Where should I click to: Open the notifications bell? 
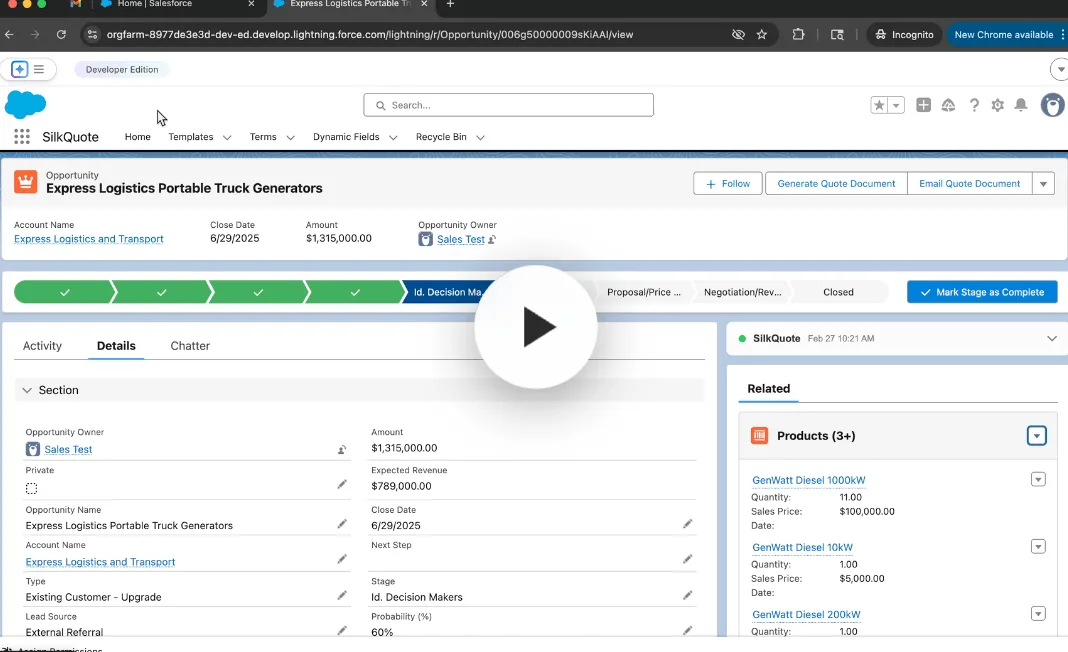pyautogui.click(x=1021, y=105)
